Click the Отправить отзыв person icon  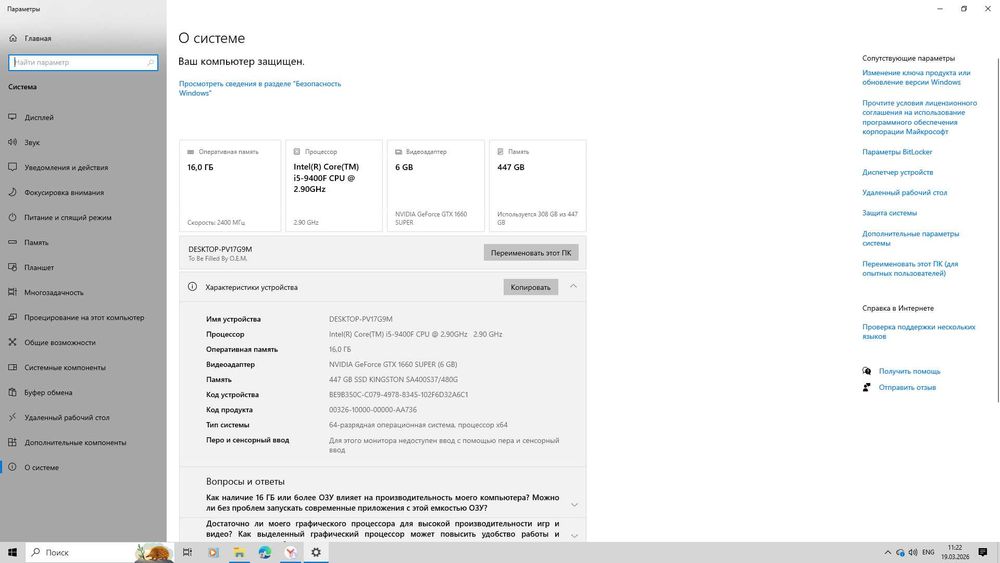pos(867,387)
